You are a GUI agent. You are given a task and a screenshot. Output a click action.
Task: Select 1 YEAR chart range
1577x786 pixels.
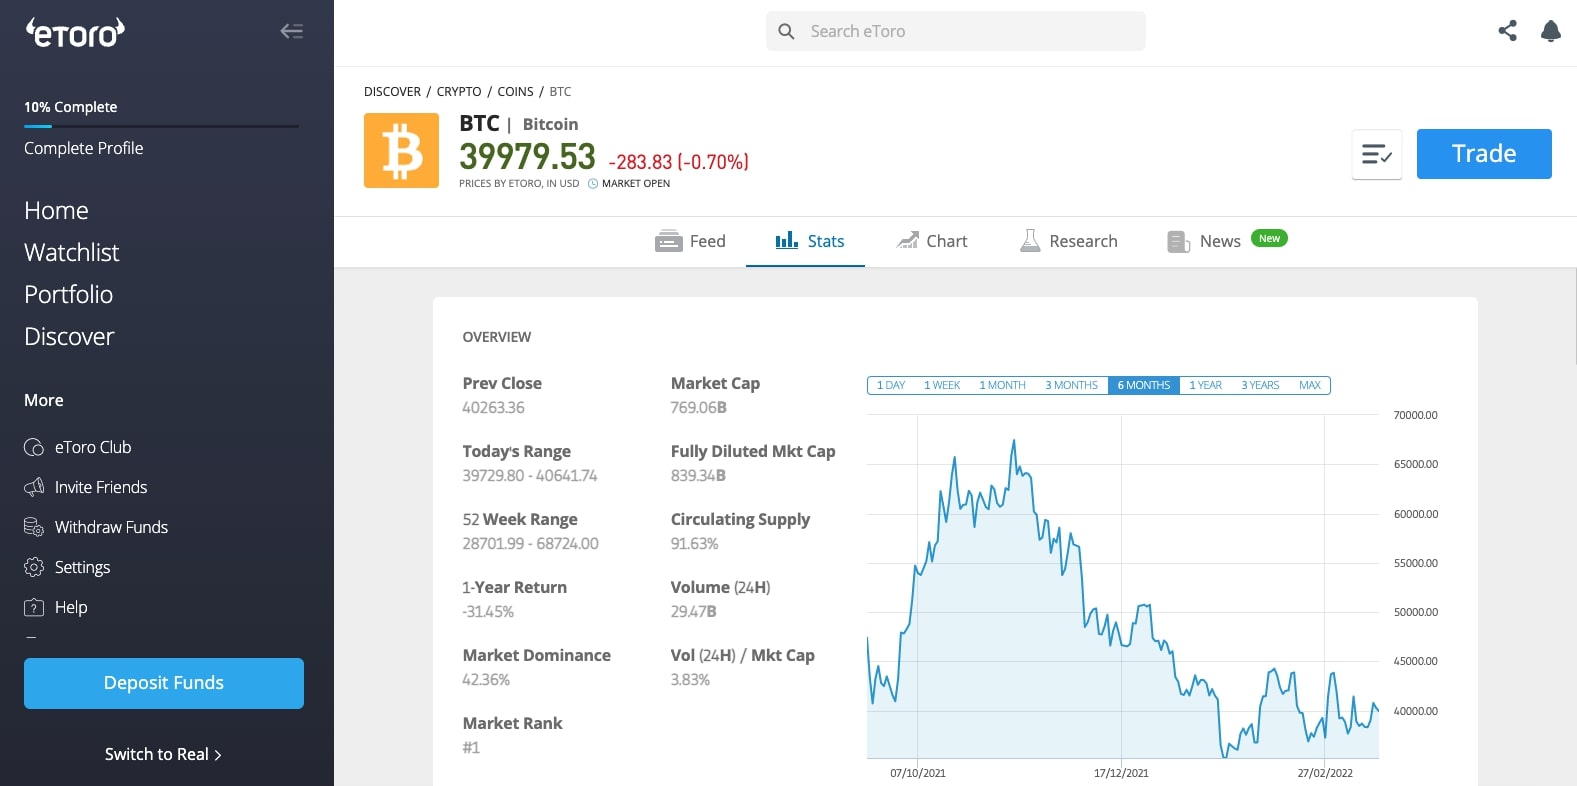pyautogui.click(x=1206, y=385)
